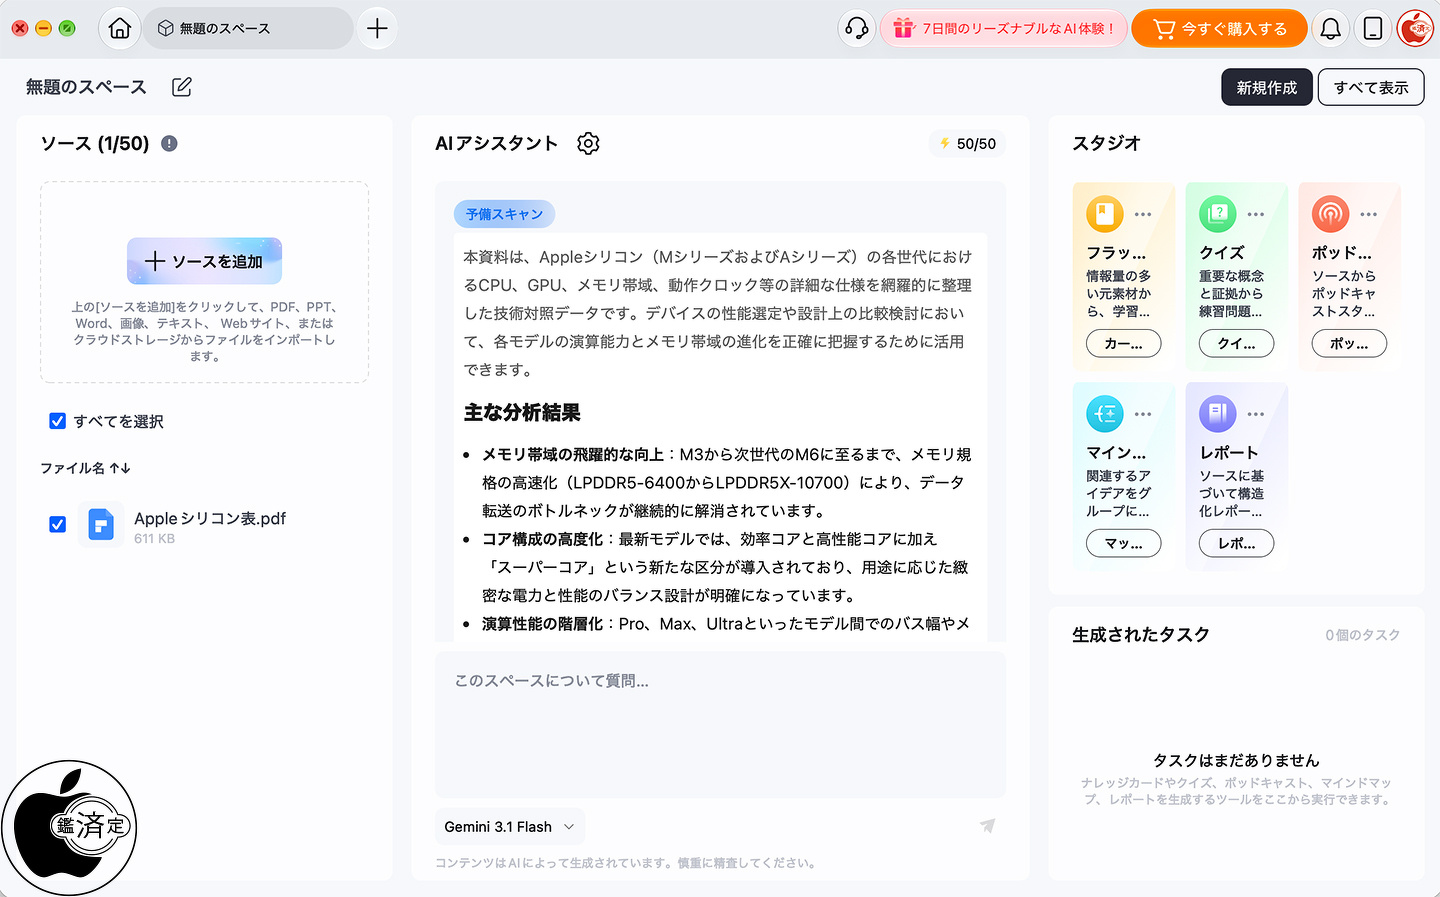This screenshot has height=897, width=1440.
Task: Click the send message arrow icon
Action: tap(987, 826)
